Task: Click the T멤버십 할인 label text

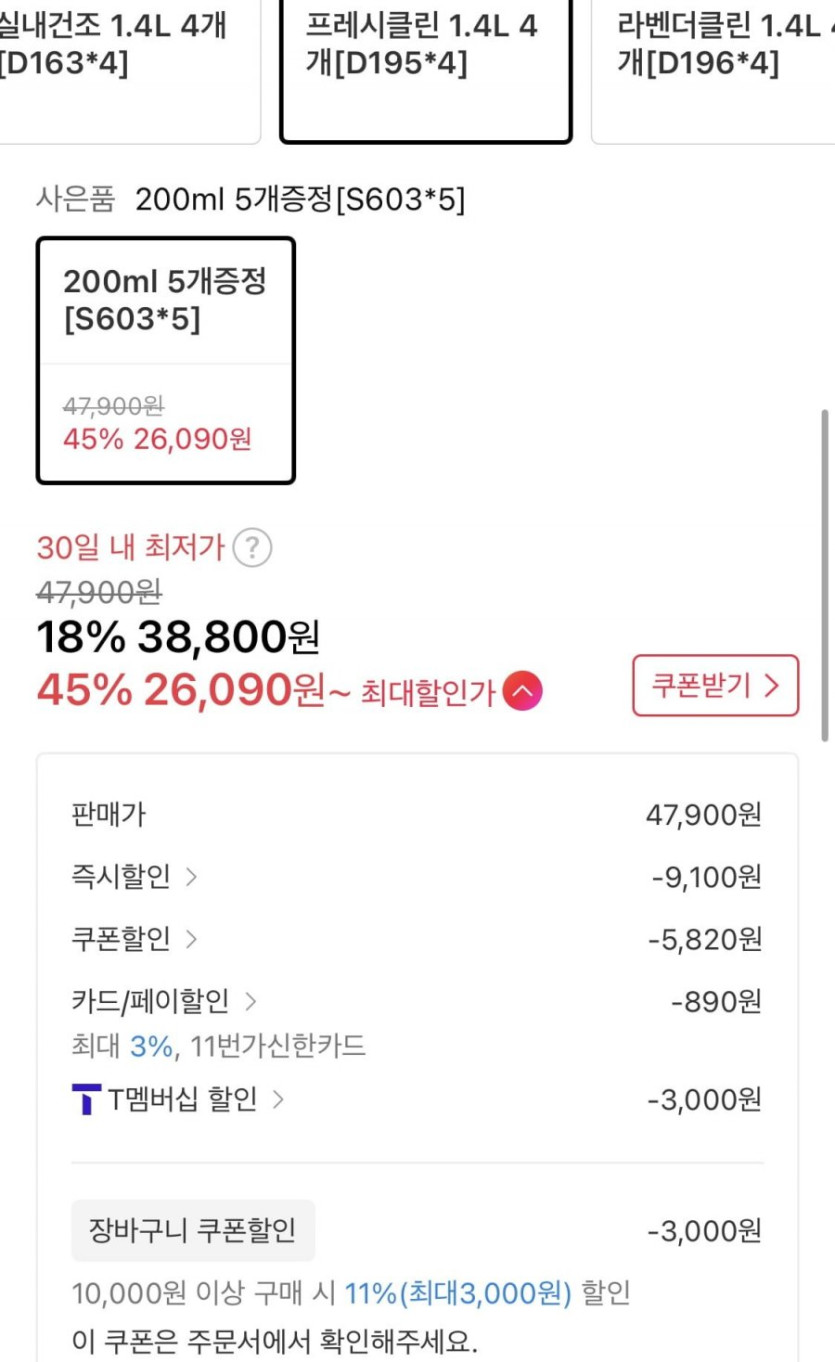Action: tap(182, 1100)
